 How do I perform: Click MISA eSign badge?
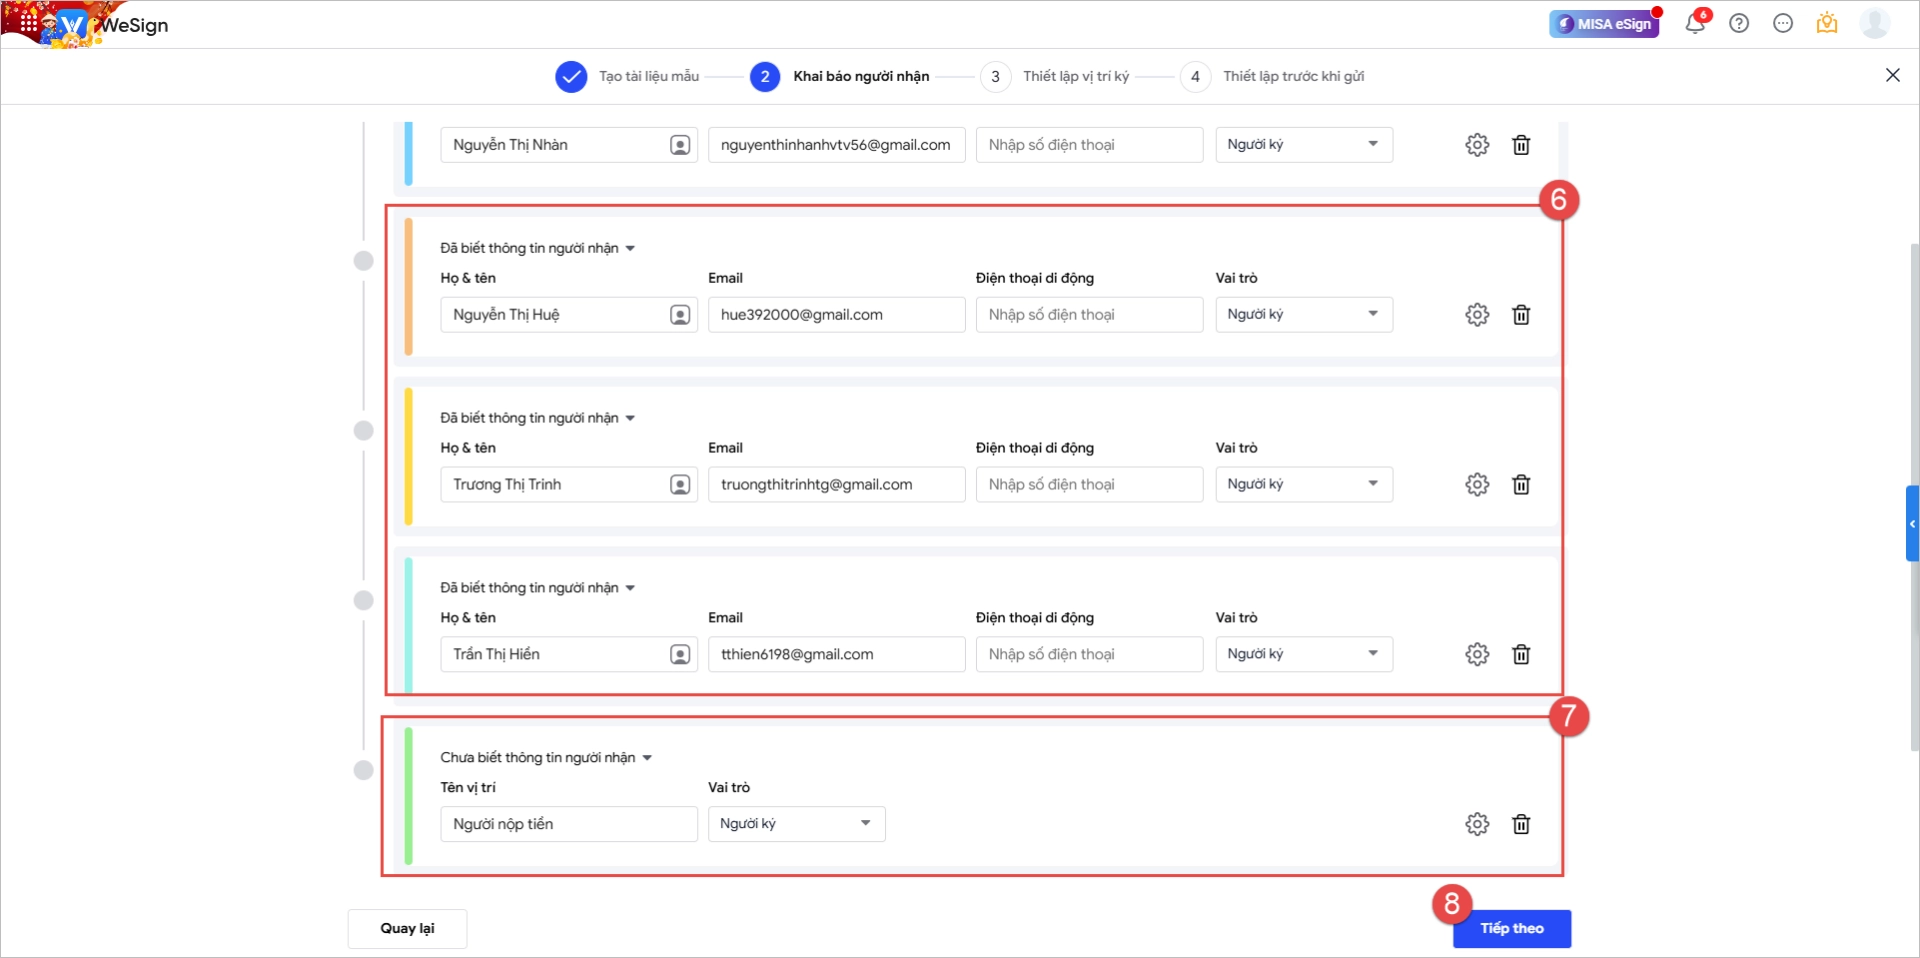point(1604,24)
